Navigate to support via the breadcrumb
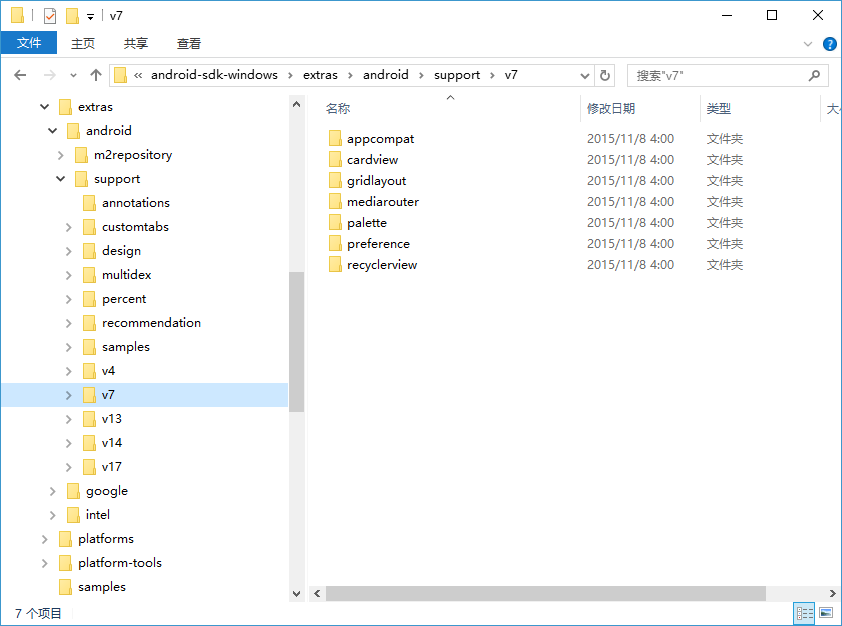The height and width of the screenshot is (626, 842). [457, 74]
